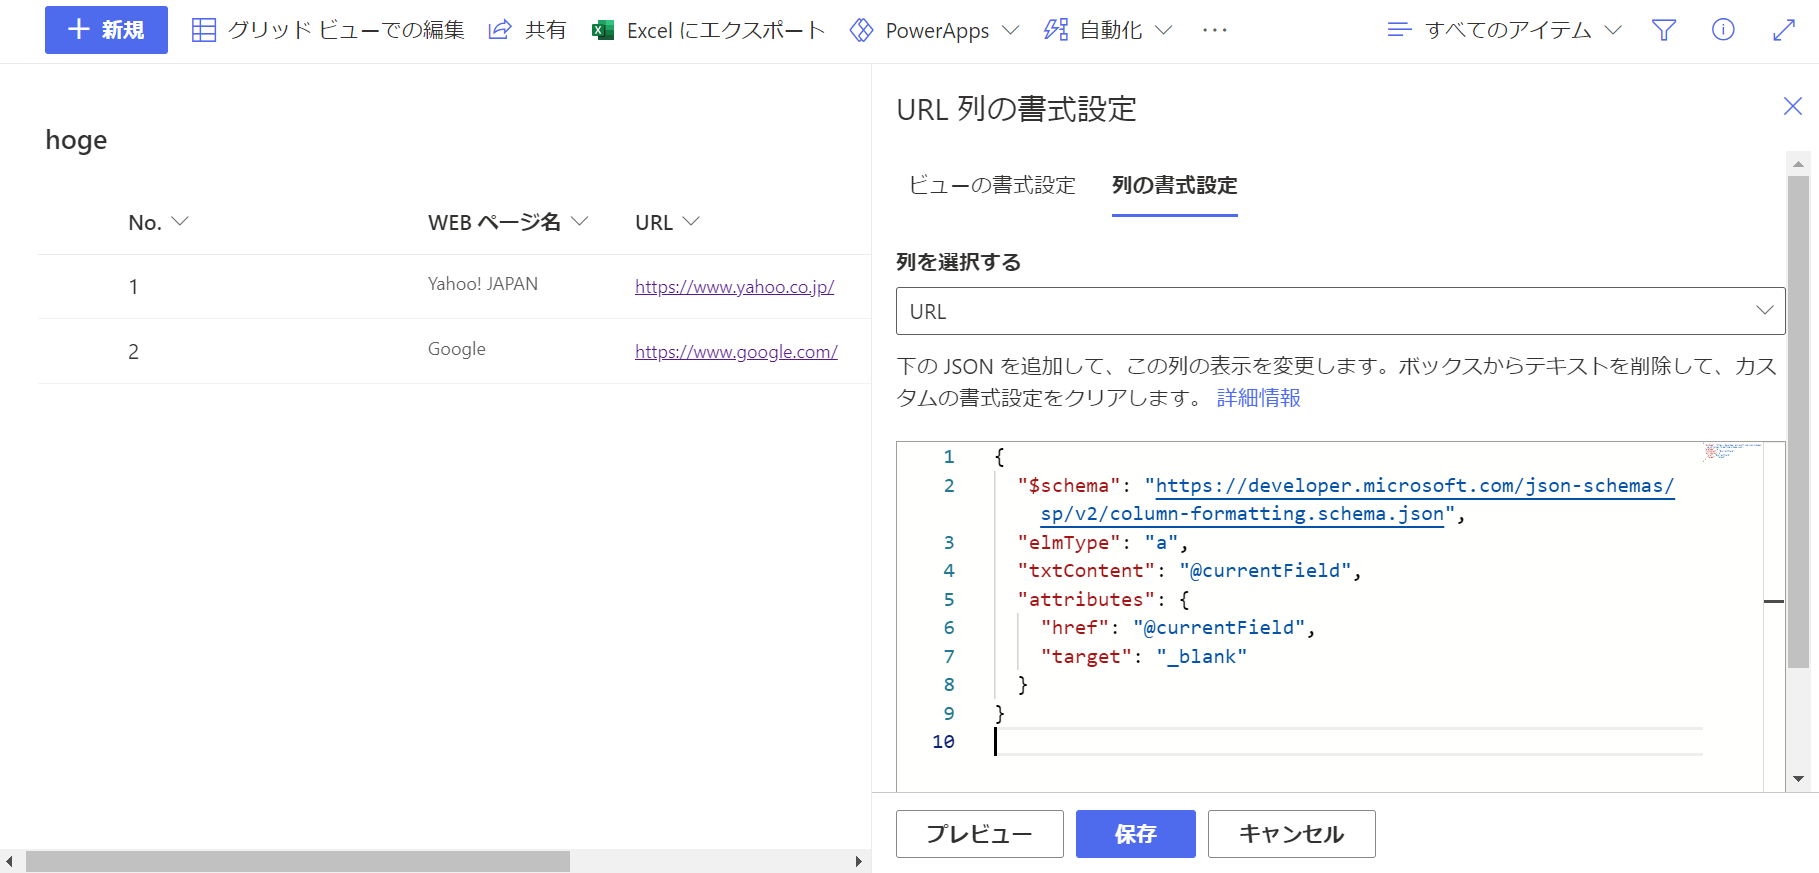Open グリッド ビューでの編集 command
The width and height of the screenshot is (1819, 873).
pyautogui.click(x=328, y=30)
